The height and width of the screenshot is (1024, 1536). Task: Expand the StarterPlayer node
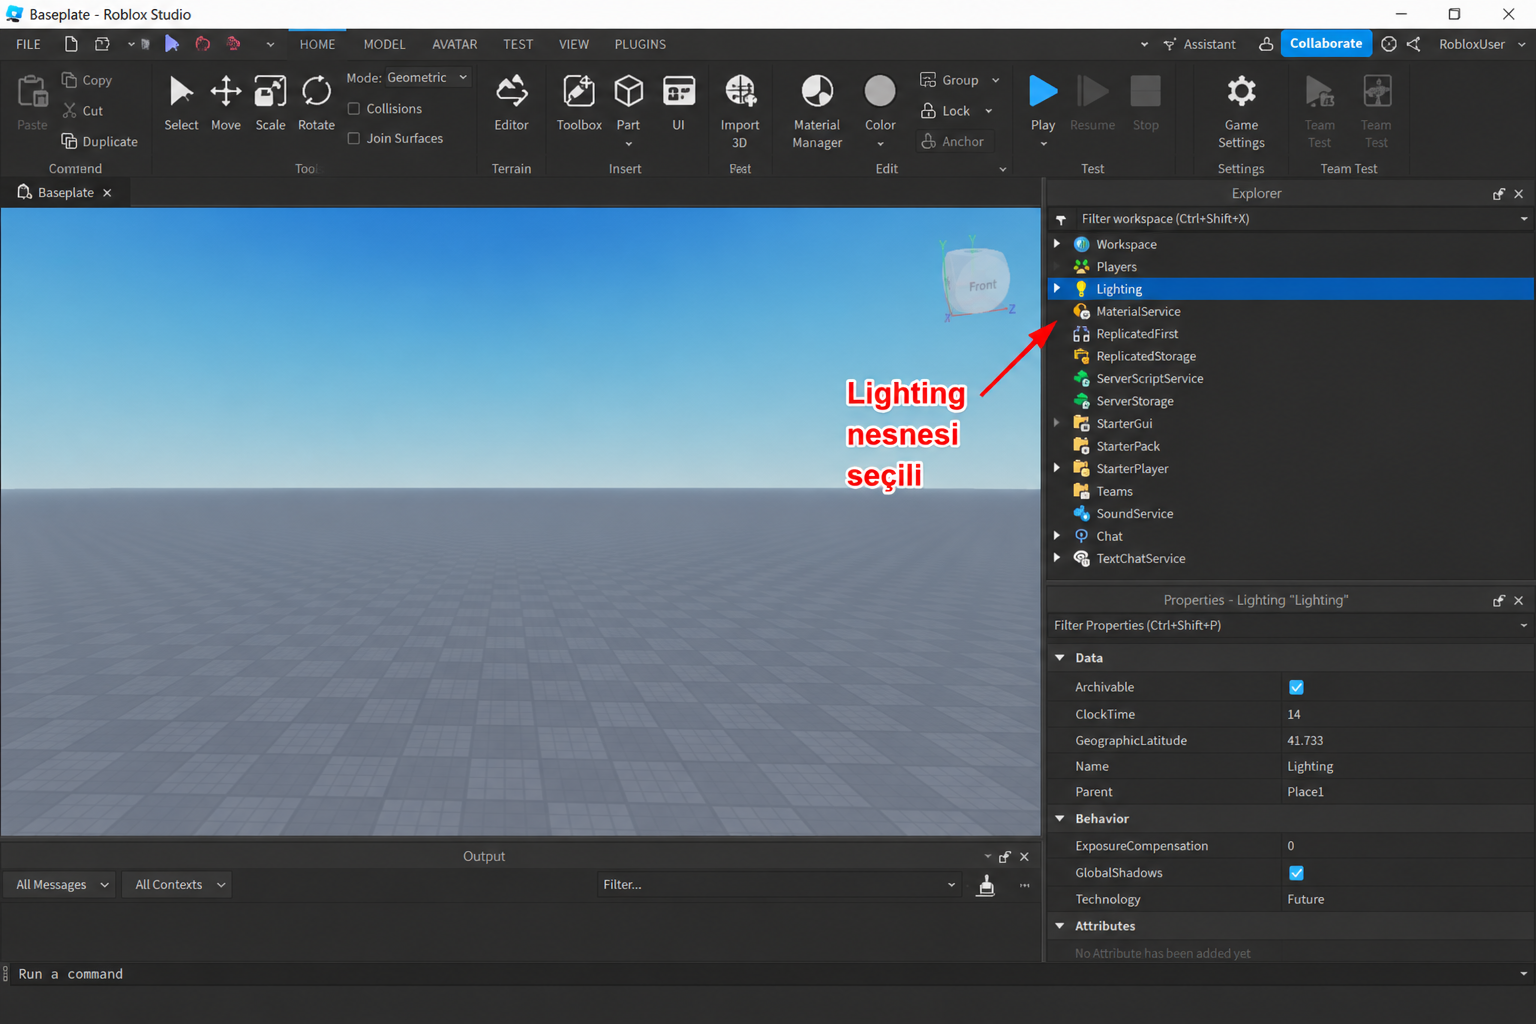pos(1057,468)
